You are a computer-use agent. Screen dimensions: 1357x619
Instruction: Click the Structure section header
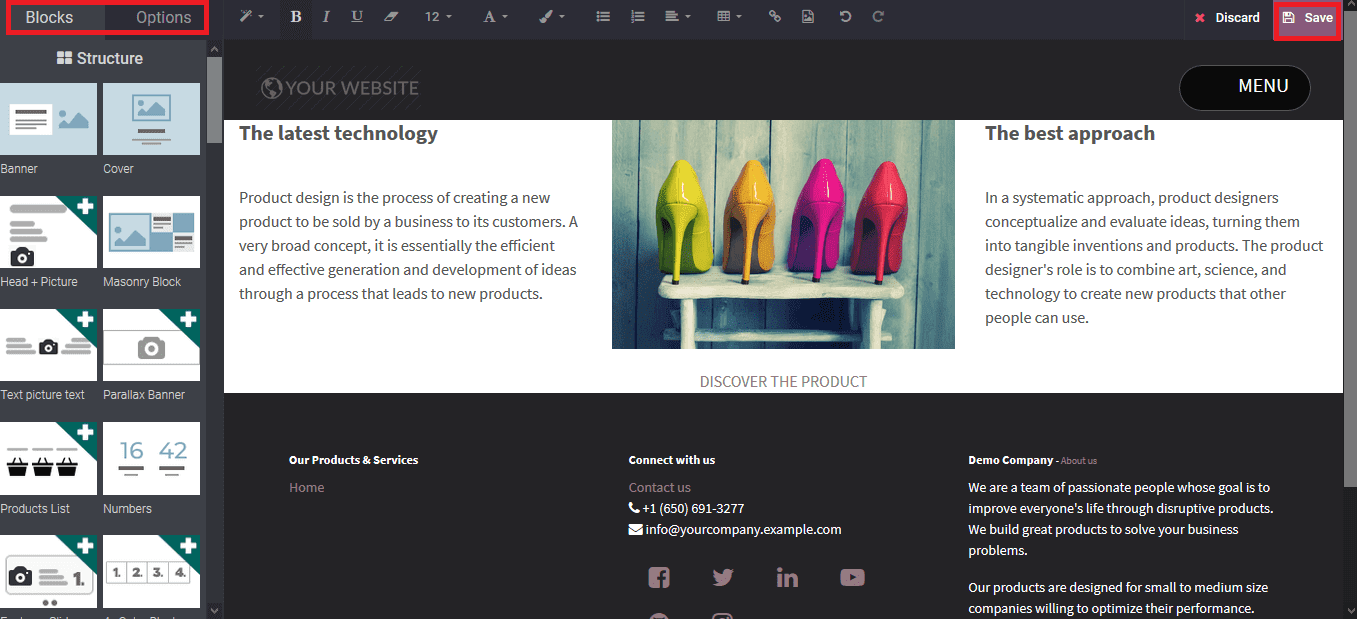pyautogui.click(x=100, y=59)
